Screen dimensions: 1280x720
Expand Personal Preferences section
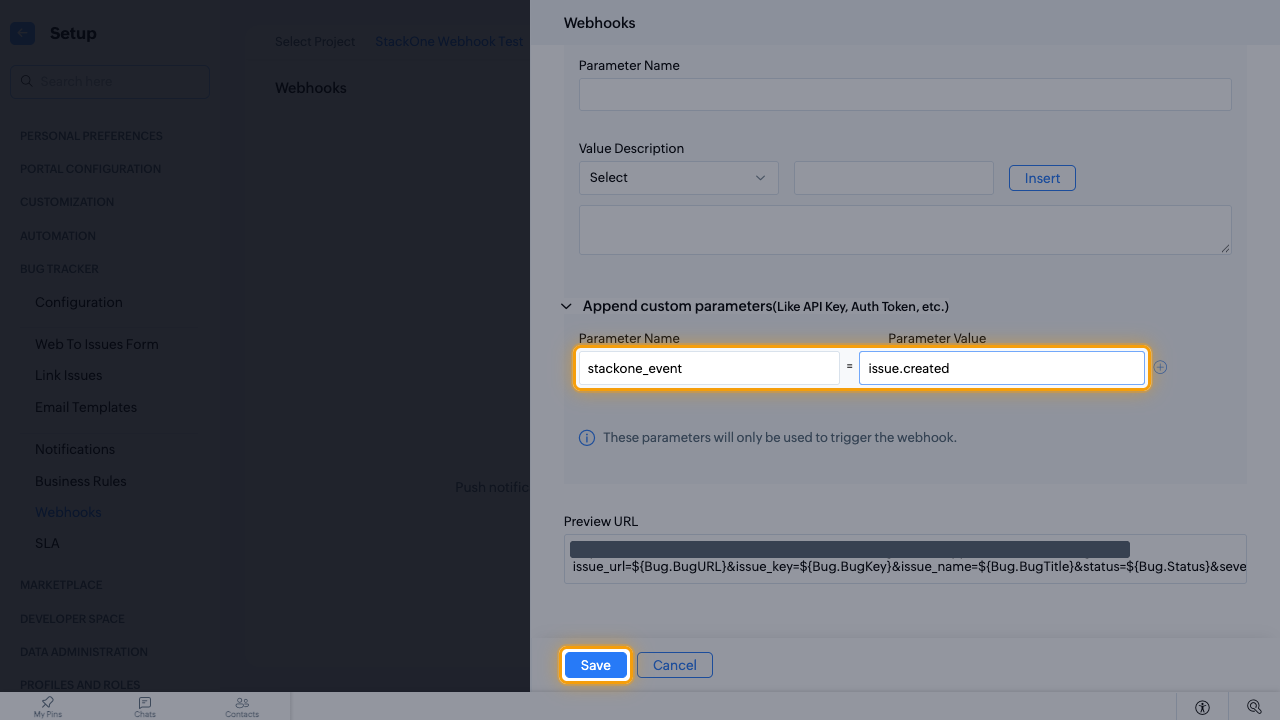click(x=91, y=136)
